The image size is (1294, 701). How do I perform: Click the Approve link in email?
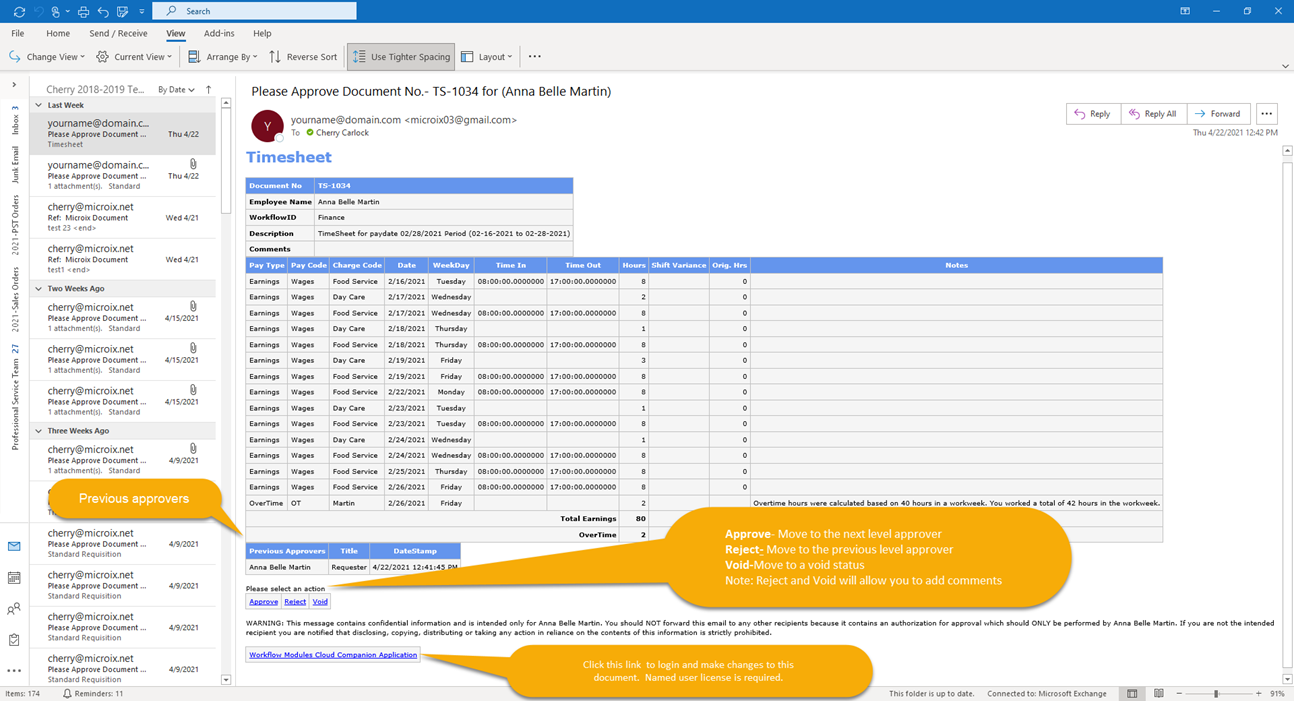(x=263, y=602)
